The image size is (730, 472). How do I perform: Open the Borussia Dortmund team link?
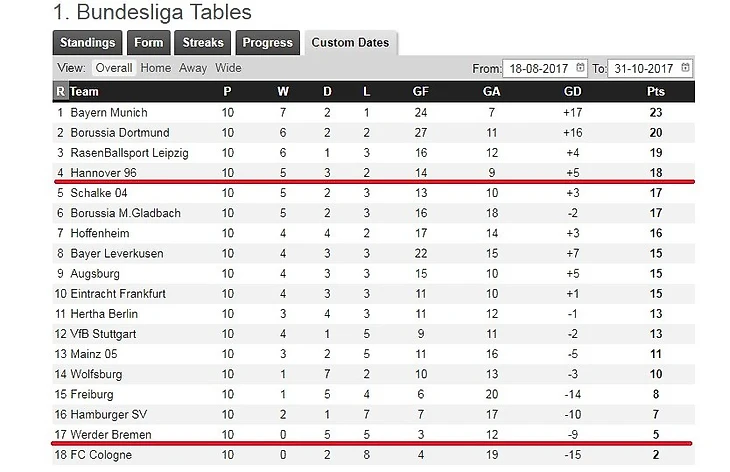click(120, 133)
